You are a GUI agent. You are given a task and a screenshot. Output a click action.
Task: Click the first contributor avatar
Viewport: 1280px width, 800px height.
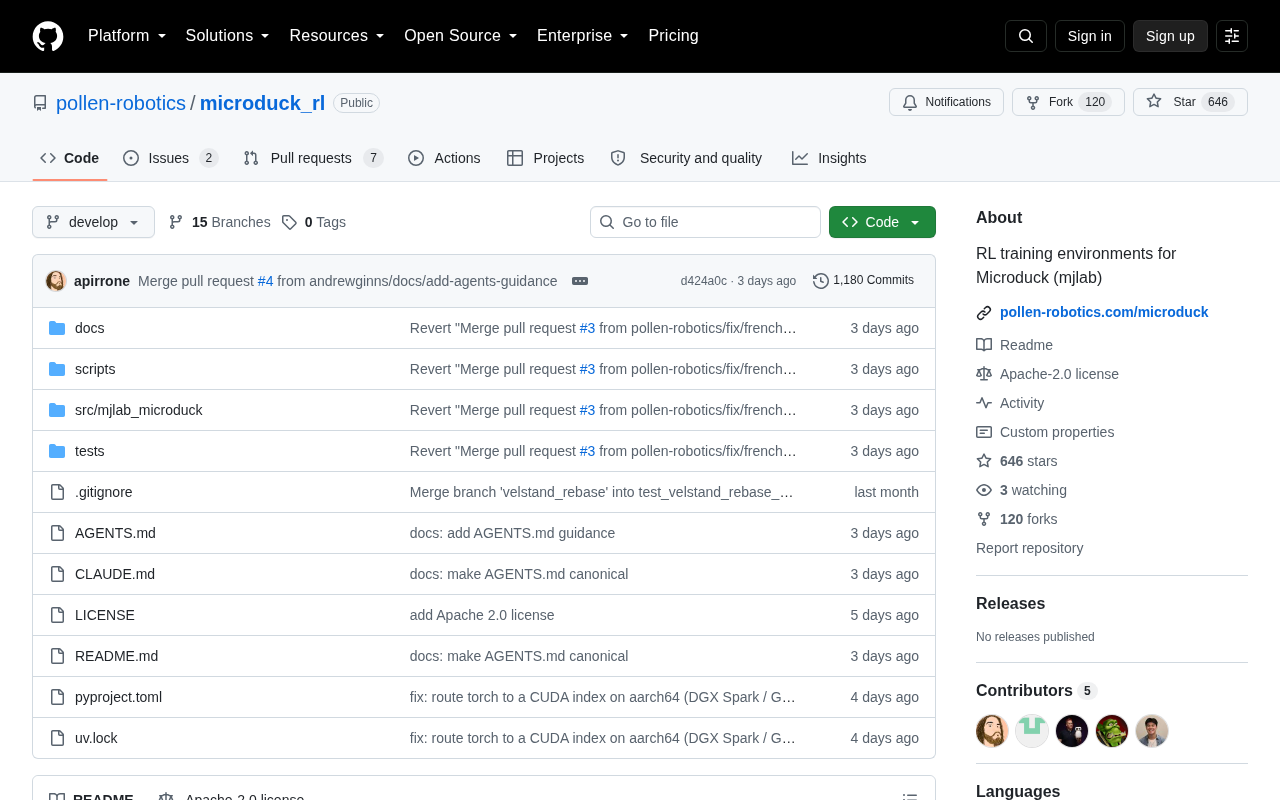coord(992,731)
